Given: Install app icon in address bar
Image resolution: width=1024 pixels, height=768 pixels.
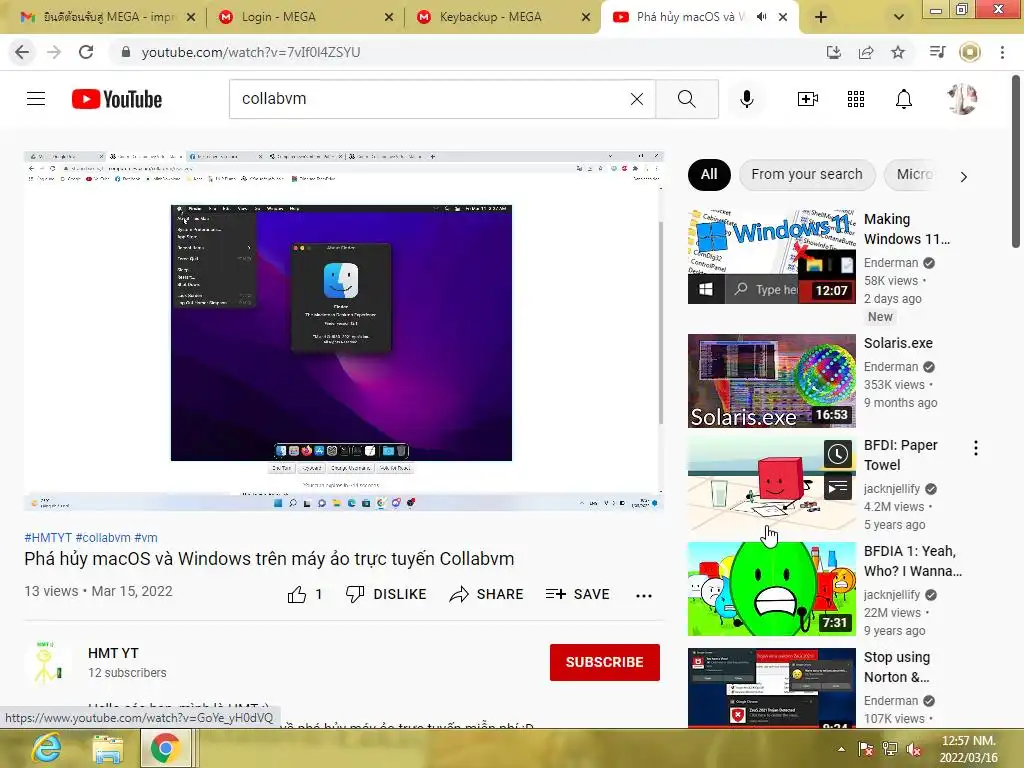Looking at the screenshot, I should [x=834, y=52].
